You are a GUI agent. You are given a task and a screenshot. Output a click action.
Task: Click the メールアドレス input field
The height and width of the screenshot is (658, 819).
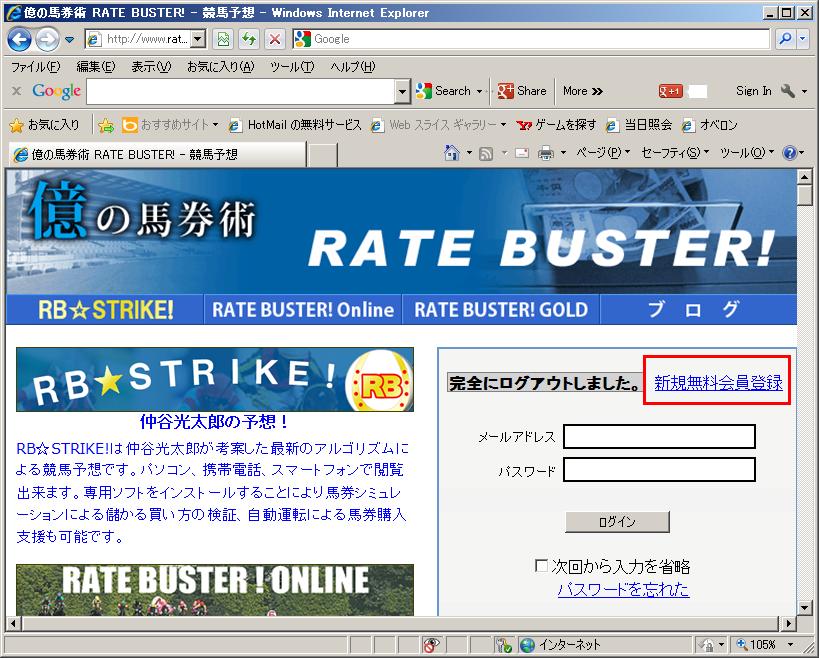(x=659, y=437)
